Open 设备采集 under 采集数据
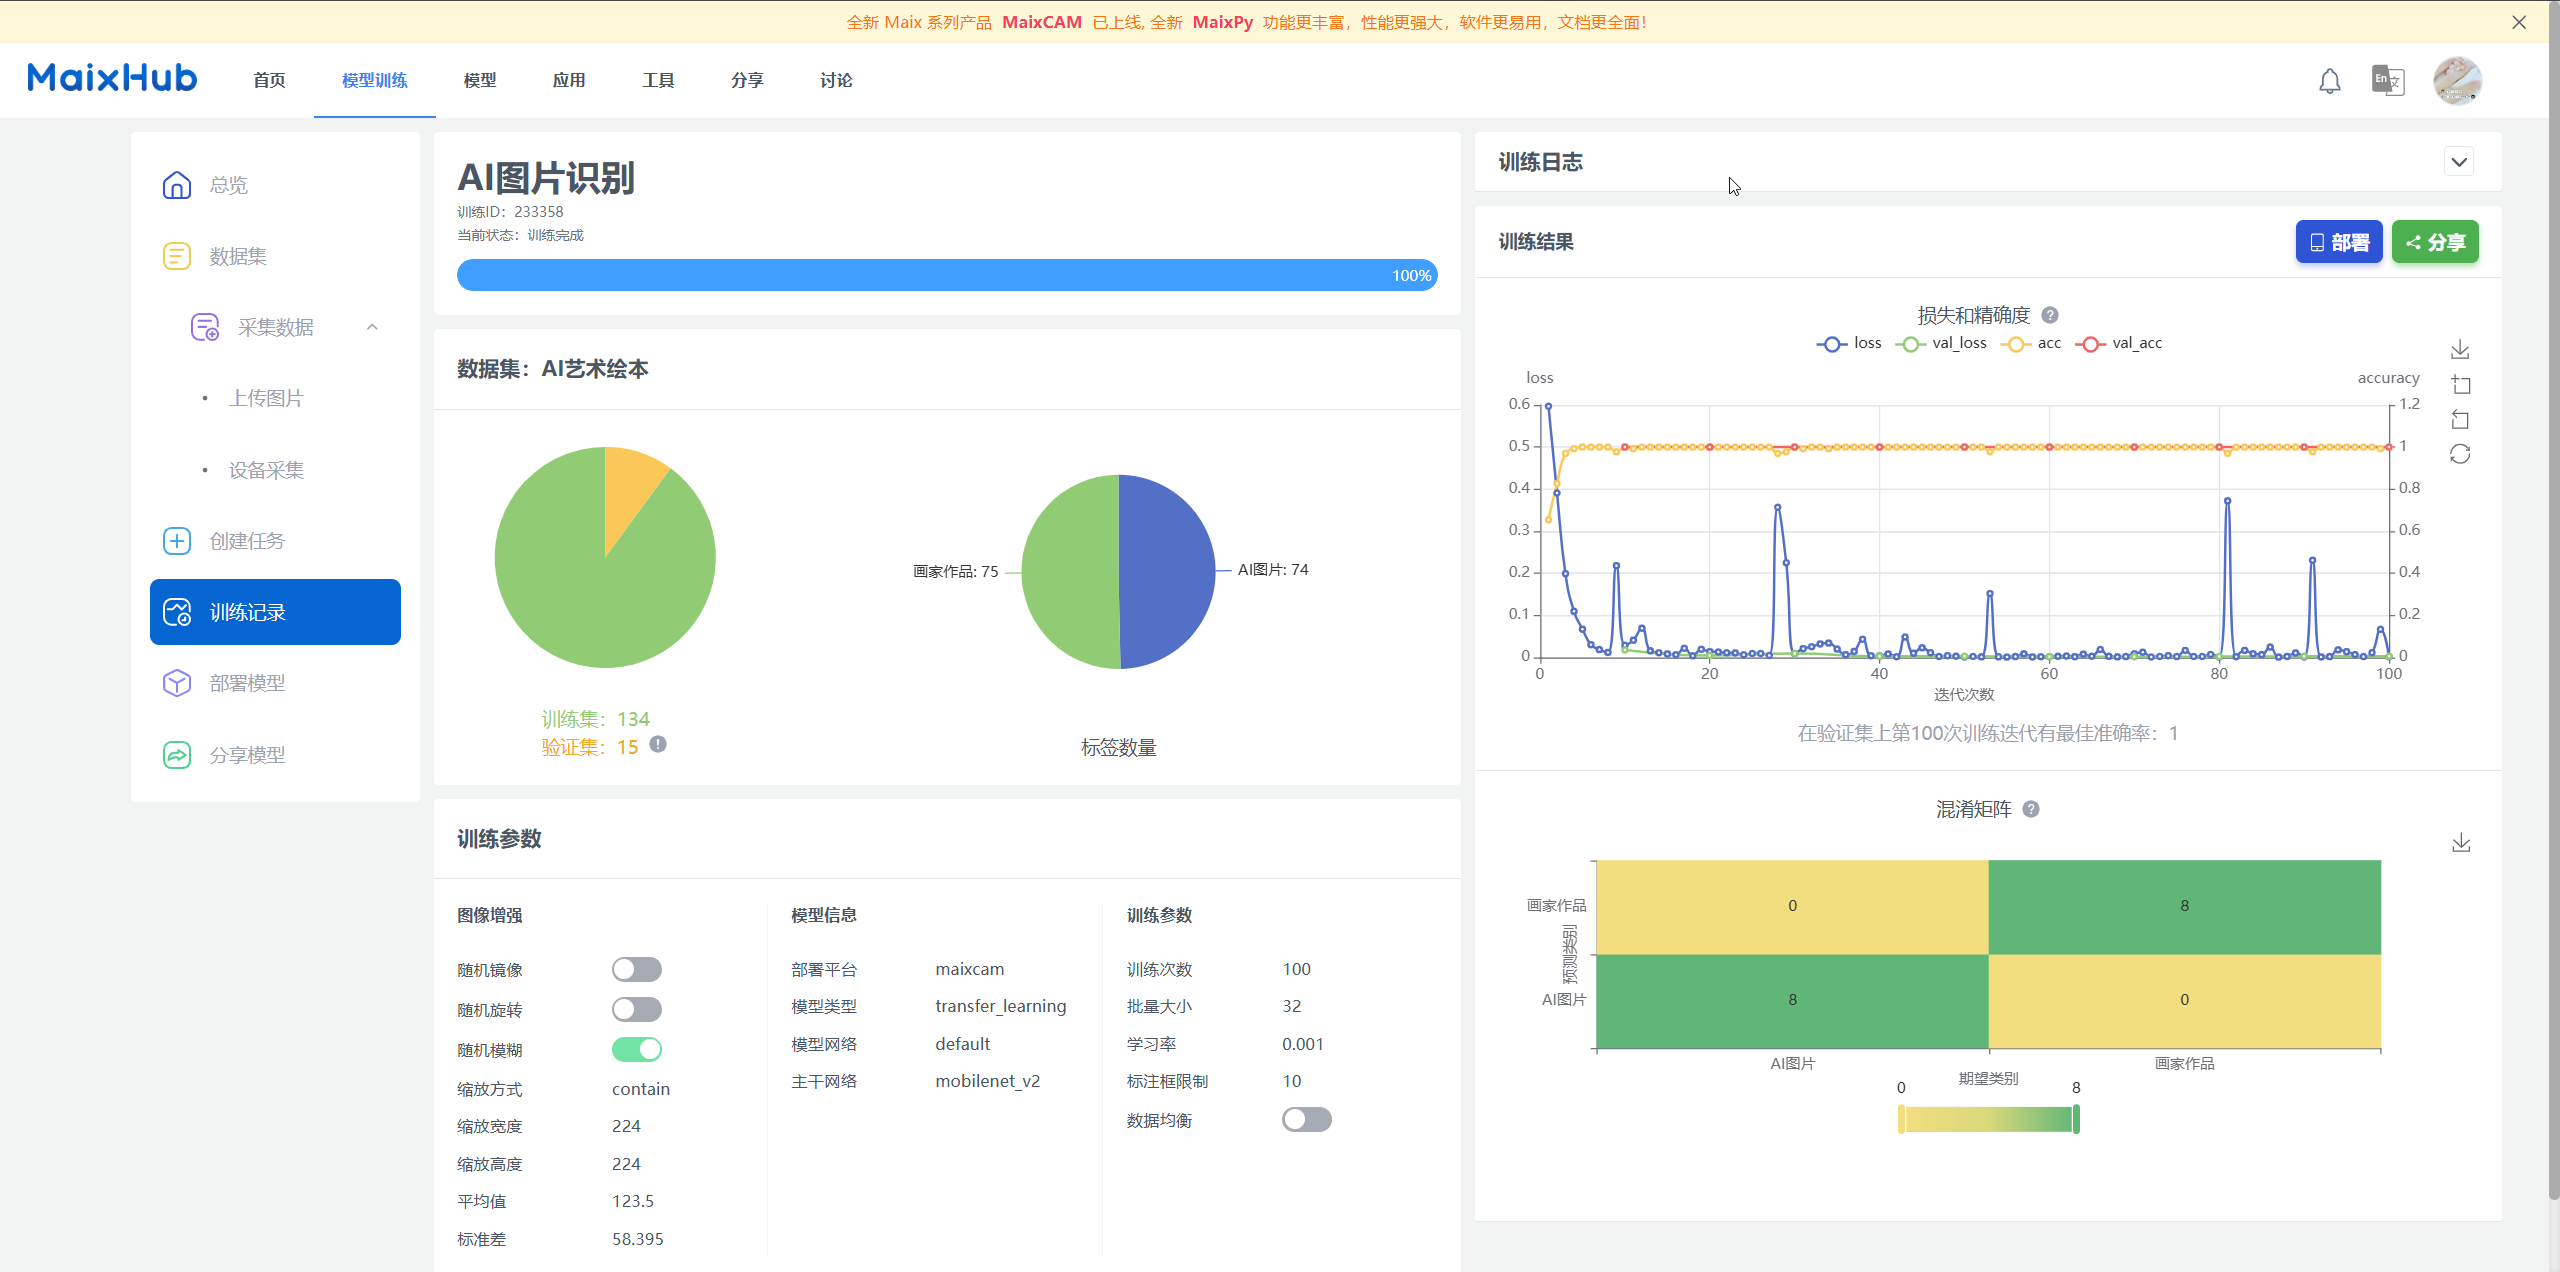Image resolution: width=2560 pixels, height=1272 pixels. point(266,470)
